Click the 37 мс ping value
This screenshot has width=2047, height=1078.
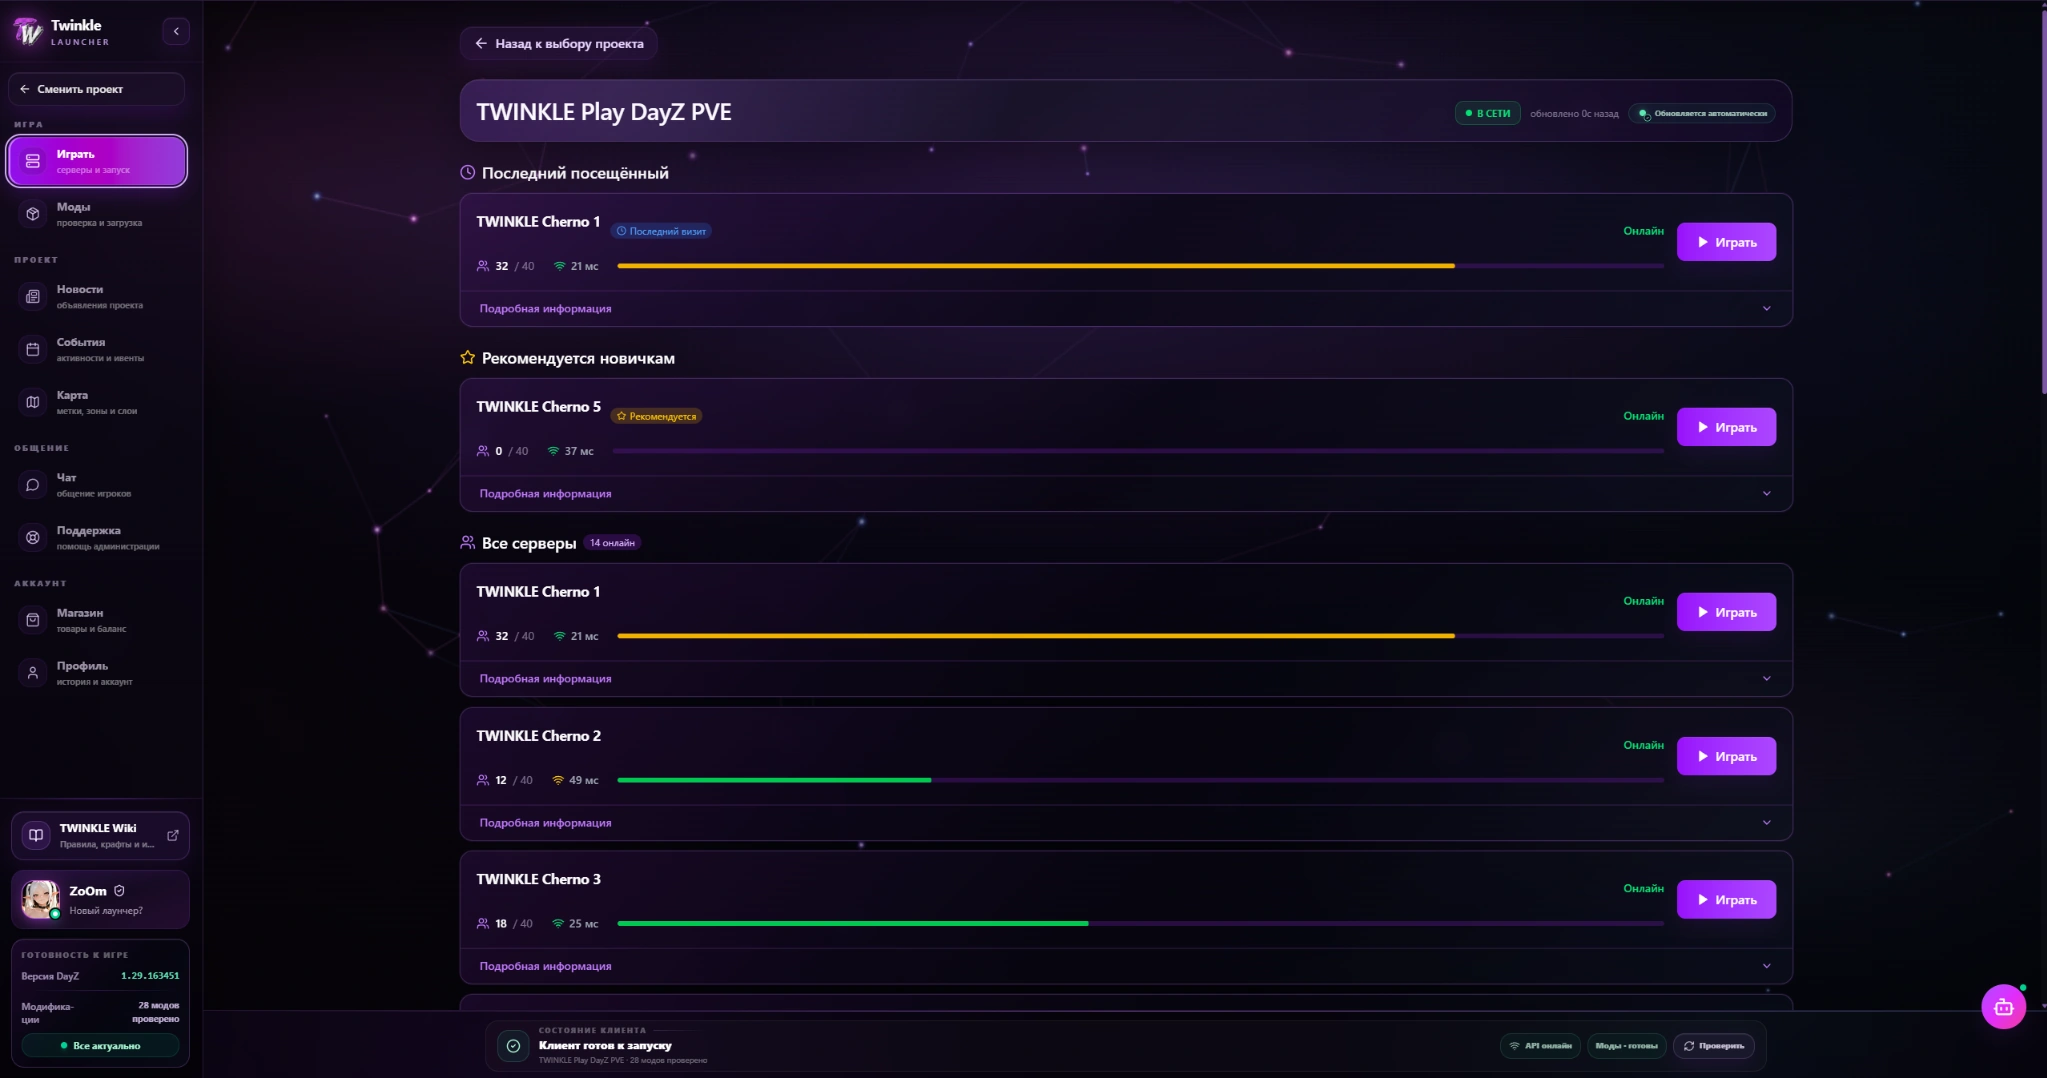[x=579, y=451]
